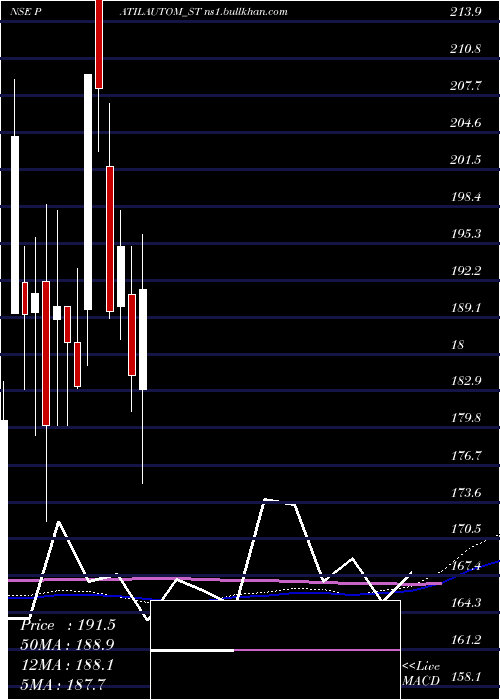Click the 170.5 price axis label
The height and width of the screenshot is (700, 500).
(x=466, y=529)
